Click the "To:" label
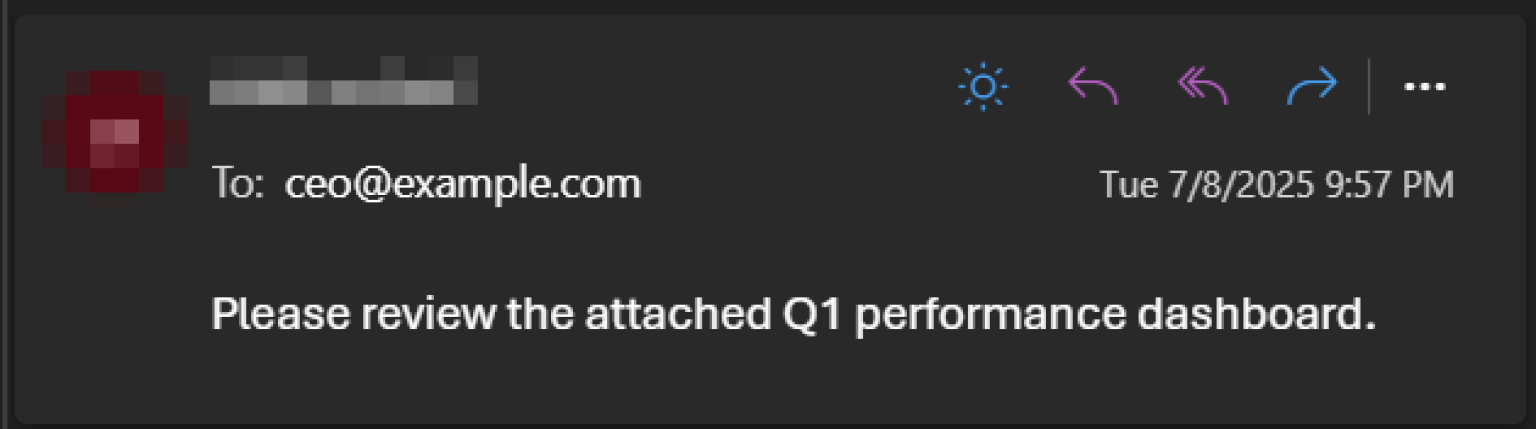This screenshot has width=1536, height=429. click(x=238, y=185)
